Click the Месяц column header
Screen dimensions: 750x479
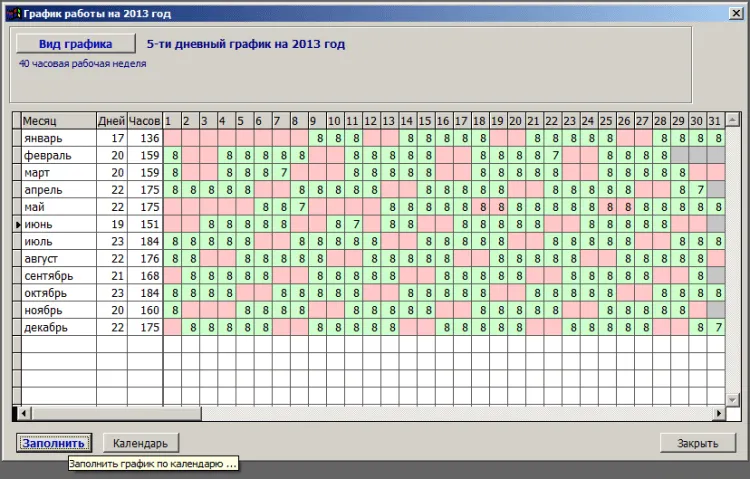click(x=59, y=121)
